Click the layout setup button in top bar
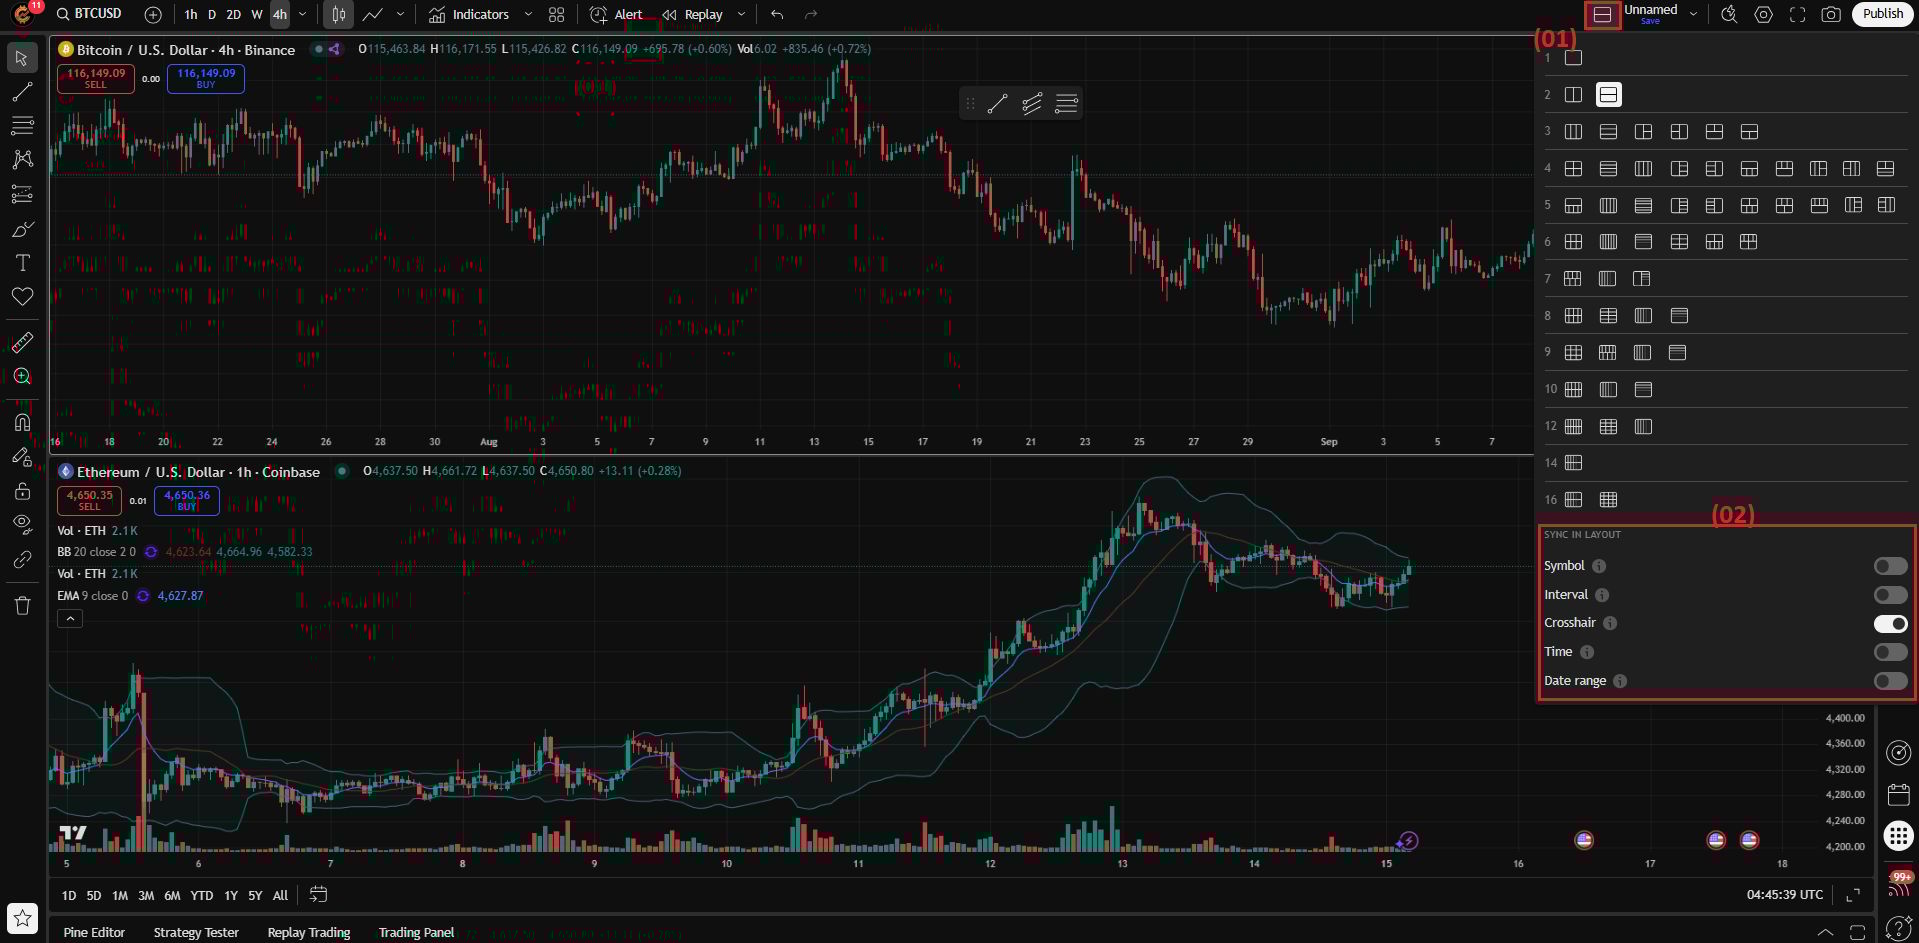 coord(1602,15)
